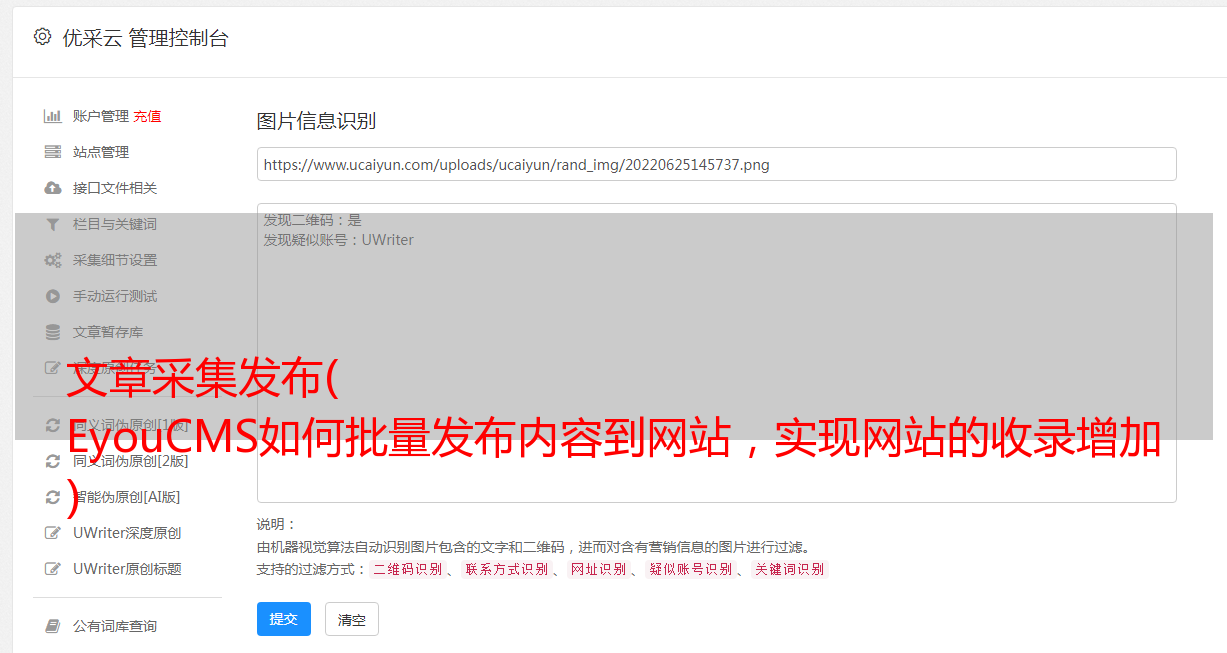Click the 网址识别 tag
The image size is (1227, 653).
(598, 569)
